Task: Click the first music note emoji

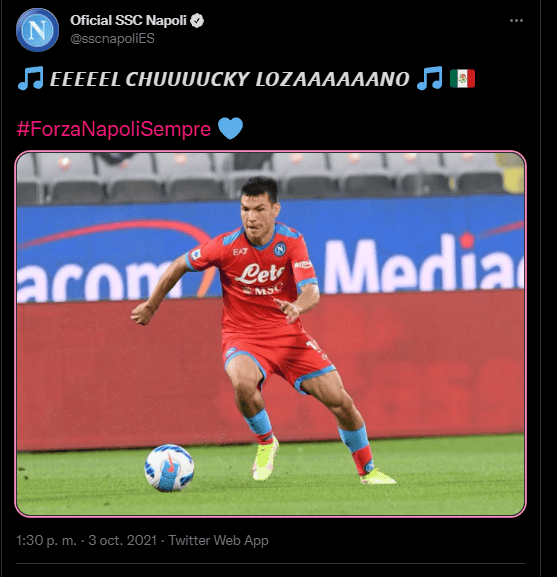Action: pos(31,78)
